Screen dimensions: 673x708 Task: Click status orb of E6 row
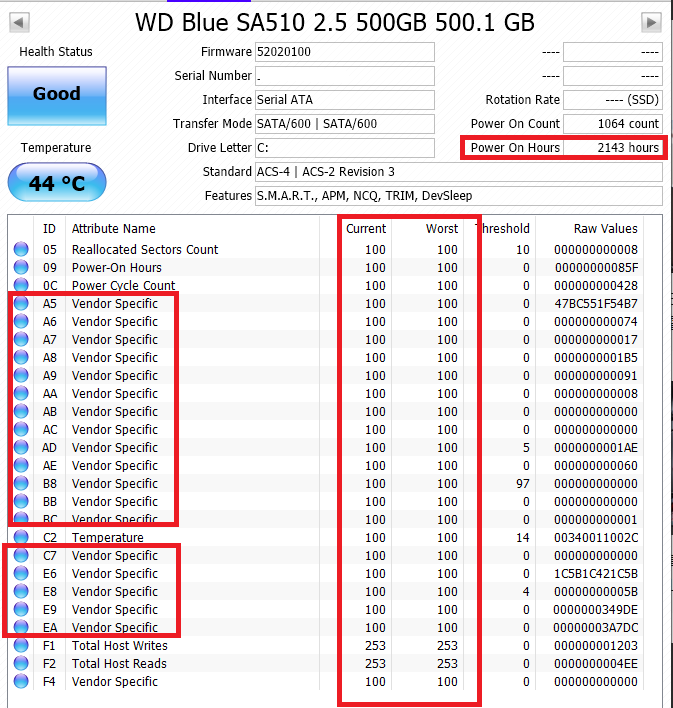(x=21, y=573)
